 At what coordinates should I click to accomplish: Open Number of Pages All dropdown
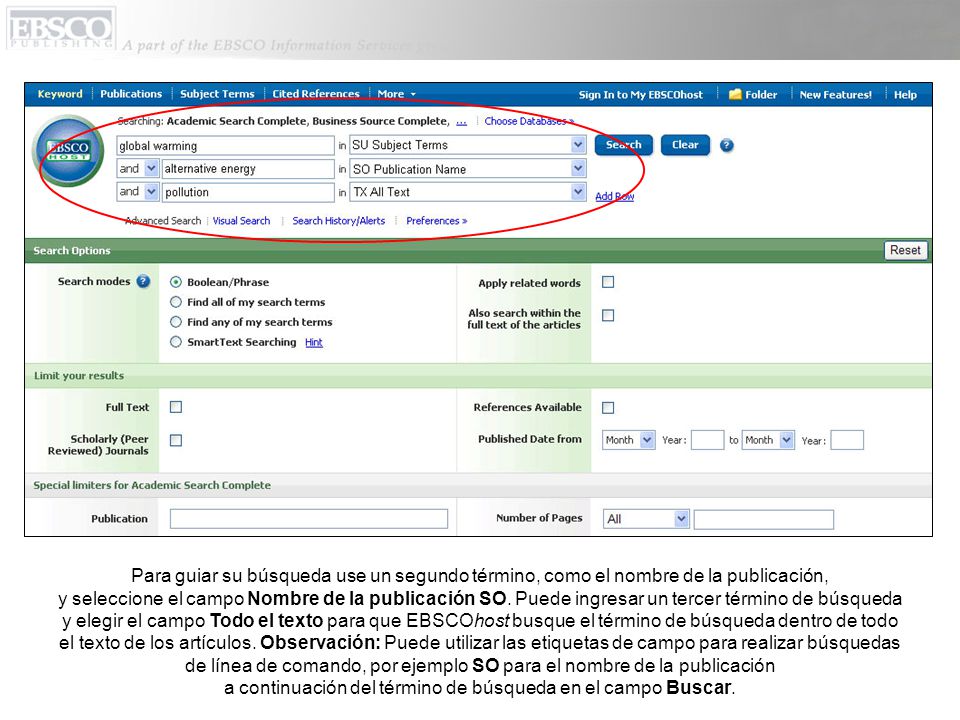(646, 519)
